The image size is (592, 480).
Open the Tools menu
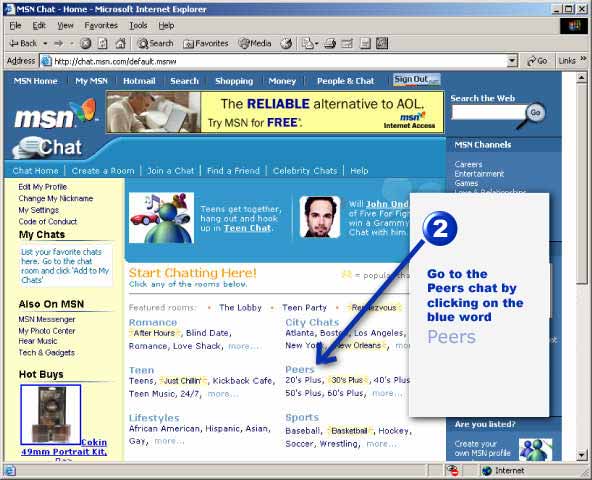pos(138,25)
